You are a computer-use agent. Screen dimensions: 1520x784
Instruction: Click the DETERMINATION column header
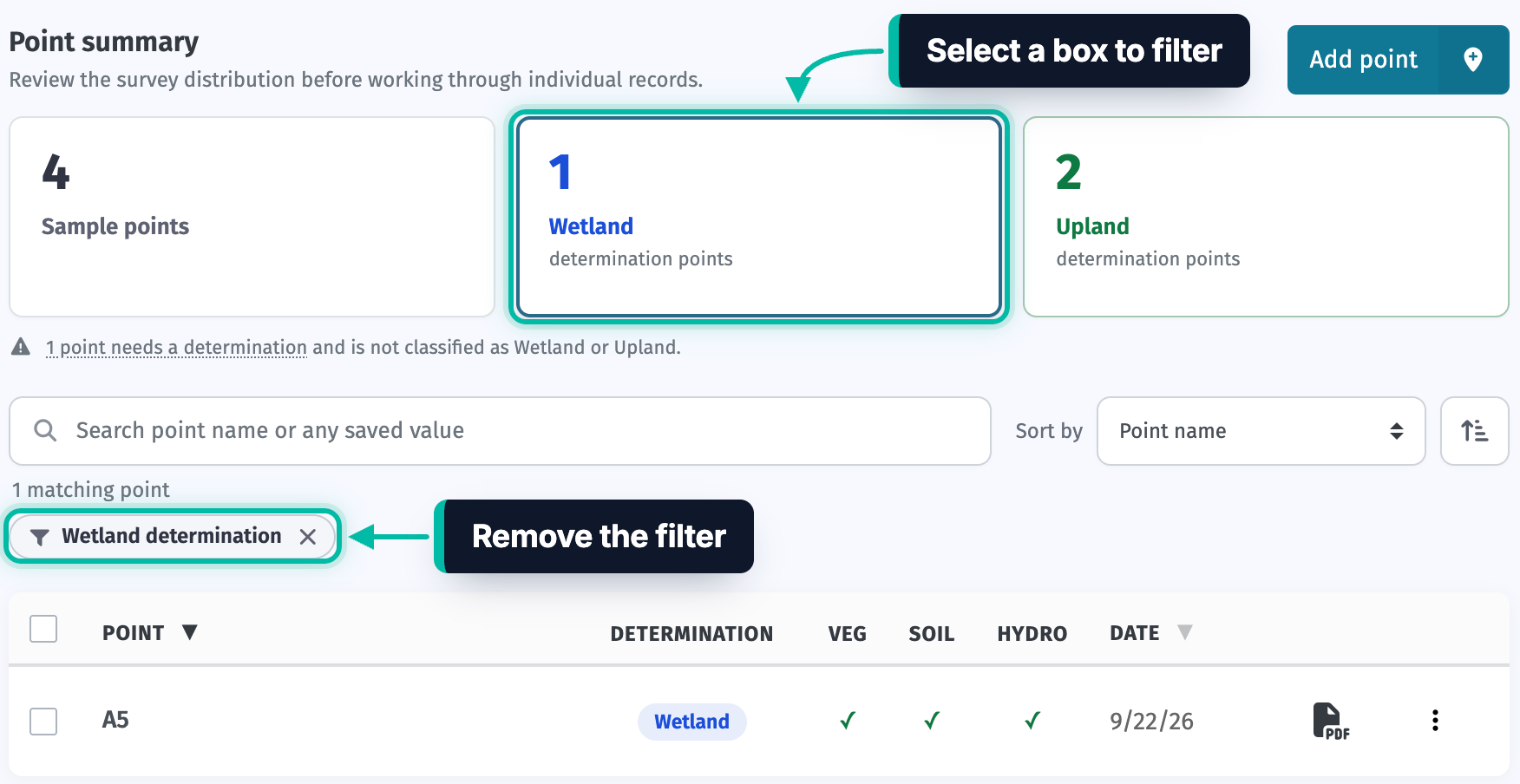(x=692, y=633)
